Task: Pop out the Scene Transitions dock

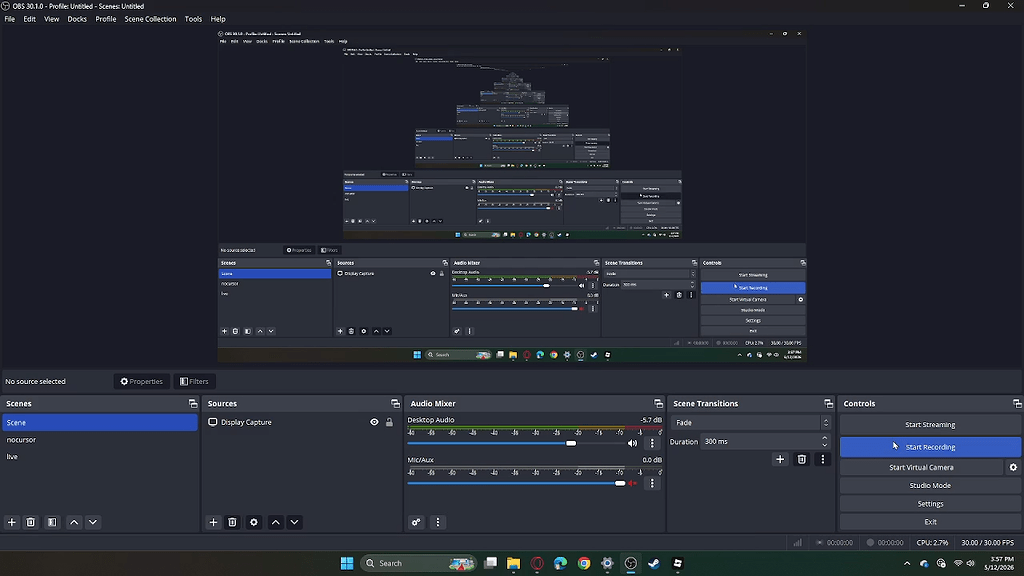Action: pos(828,404)
